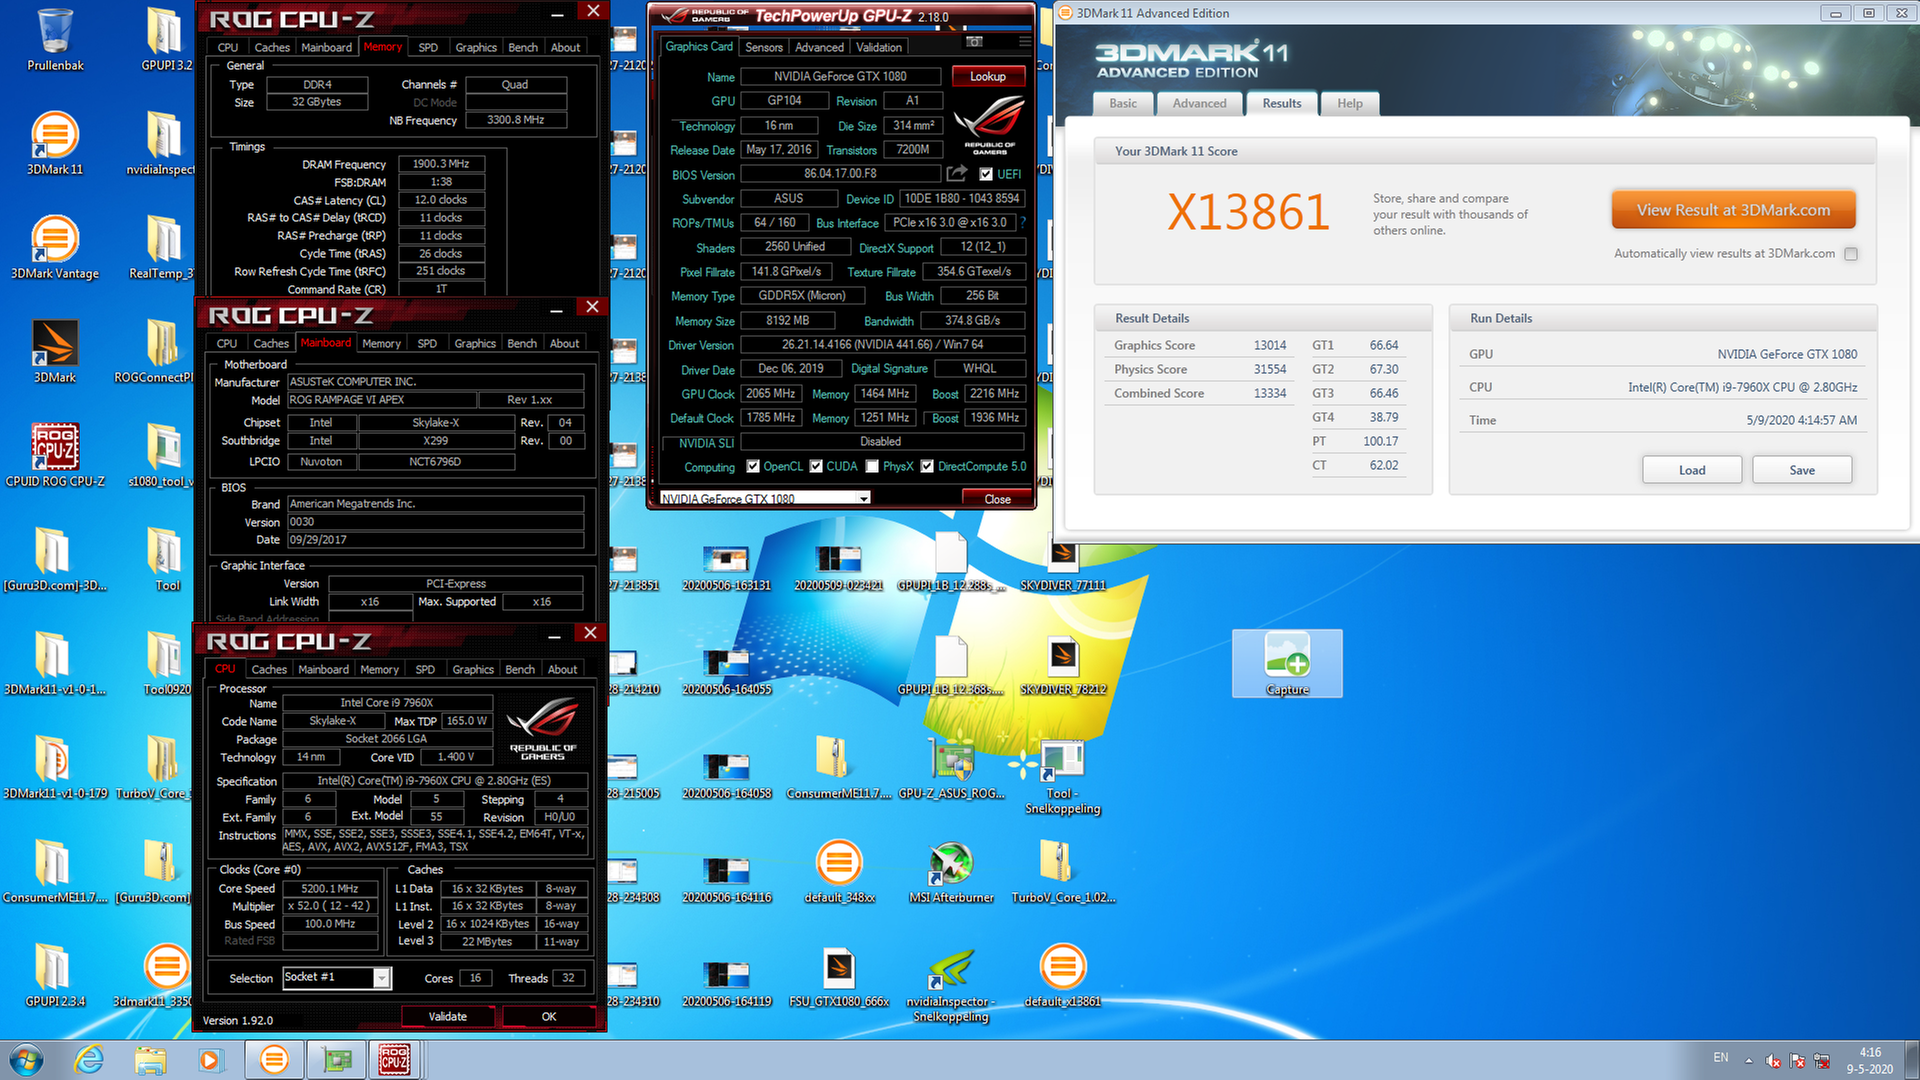
Task: Toggle the OpenCL checkbox
Action: point(753,466)
